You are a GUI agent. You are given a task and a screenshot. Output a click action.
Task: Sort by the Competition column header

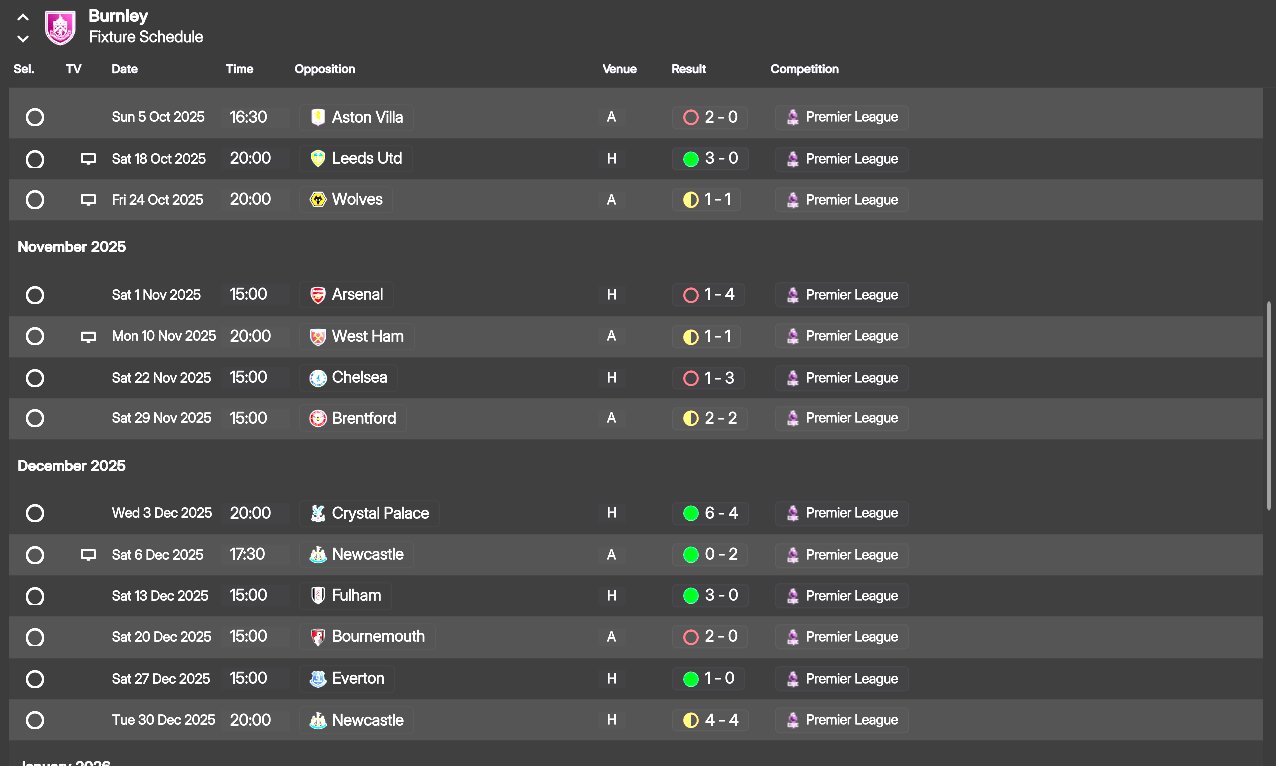pos(804,69)
